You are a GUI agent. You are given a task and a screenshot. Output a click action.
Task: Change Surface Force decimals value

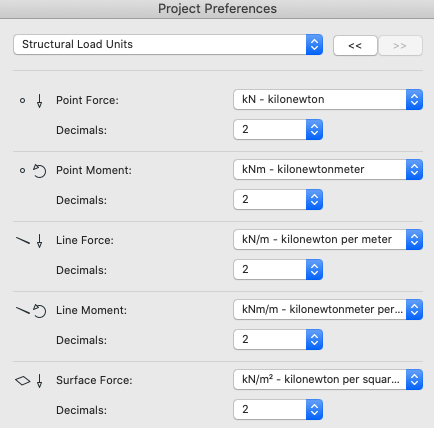278,409
